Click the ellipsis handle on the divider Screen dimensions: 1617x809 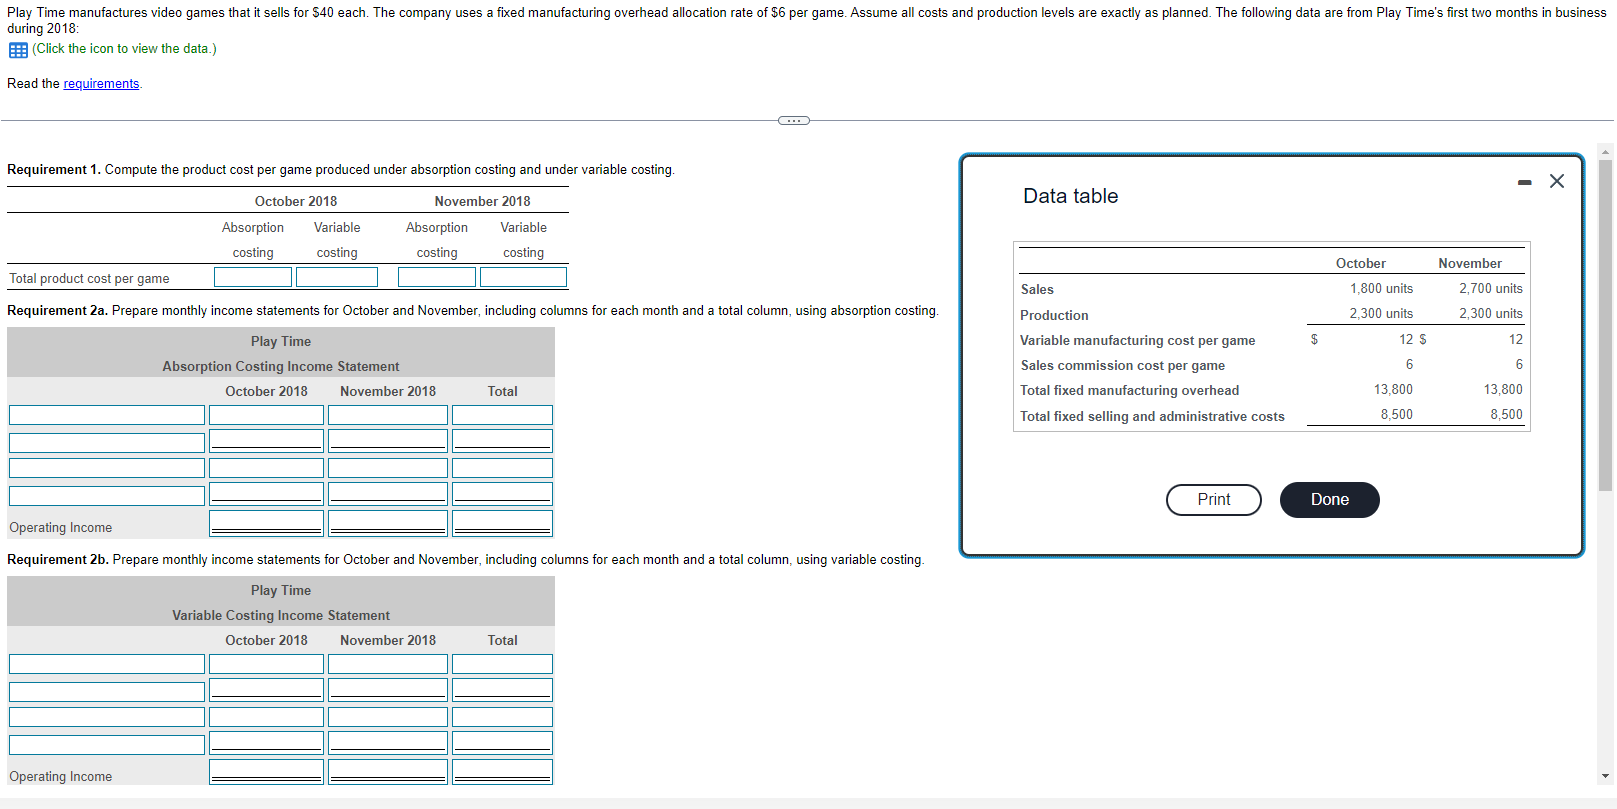794,121
